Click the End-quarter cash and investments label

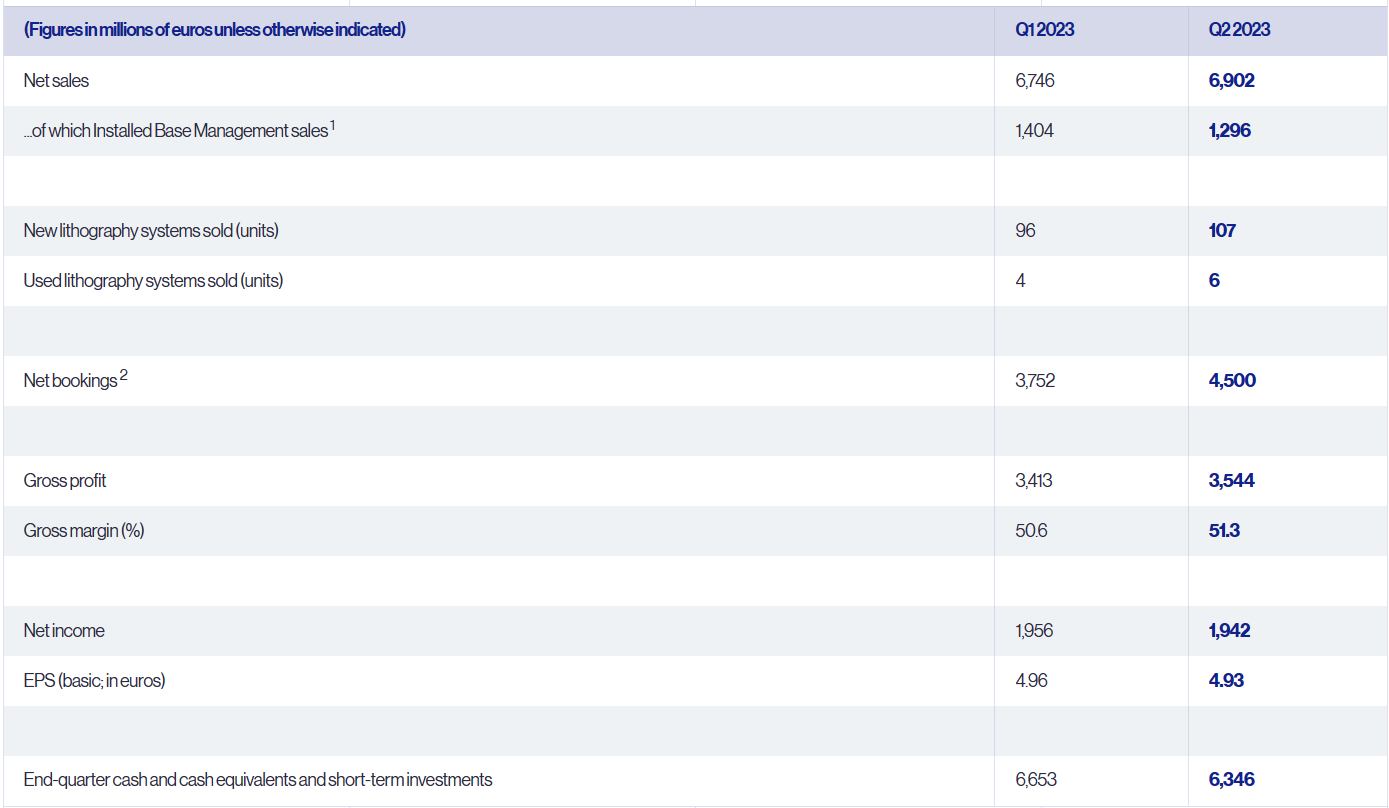click(x=258, y=780)
